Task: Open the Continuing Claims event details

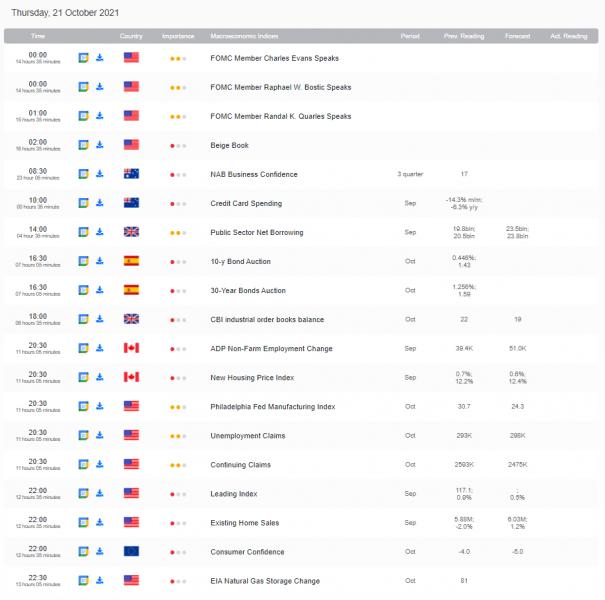Action: [240, 465]
